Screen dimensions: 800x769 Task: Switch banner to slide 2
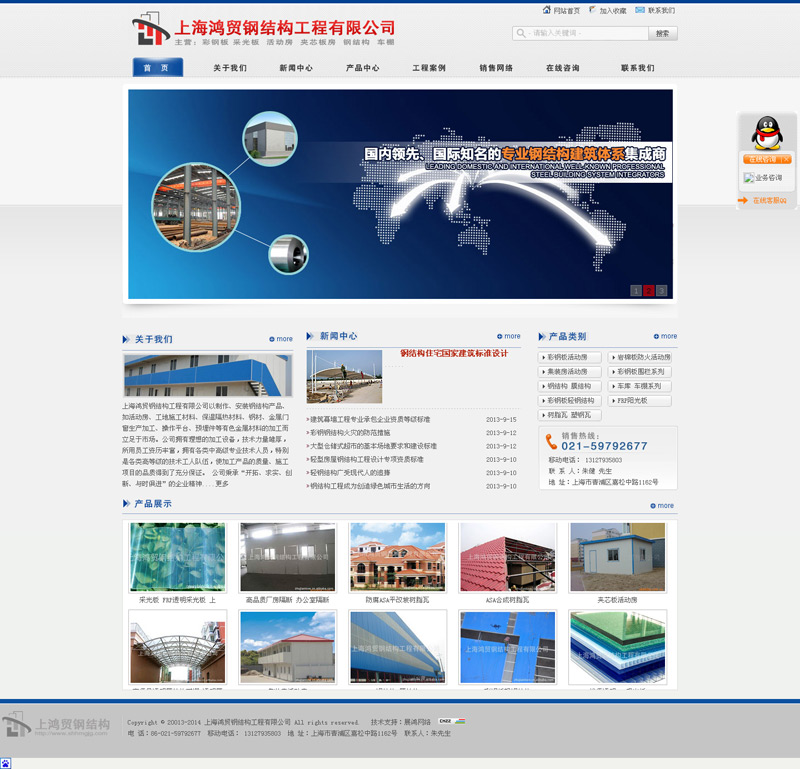click(648, 290)
